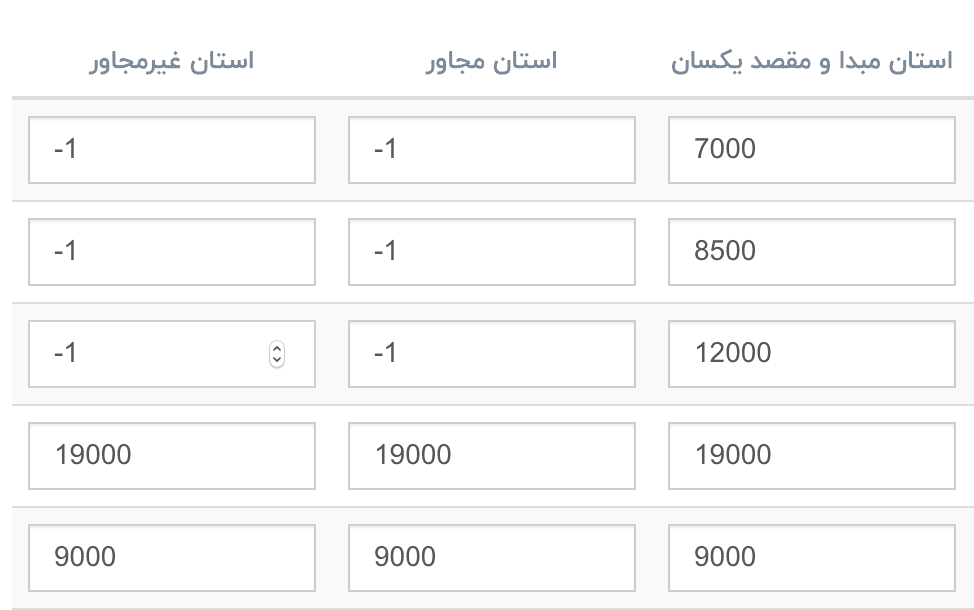The width and height of the screenshot is (974, 610).
Task: Select the استان مجاور field in the 8500 row
Action: pos(491,252)
